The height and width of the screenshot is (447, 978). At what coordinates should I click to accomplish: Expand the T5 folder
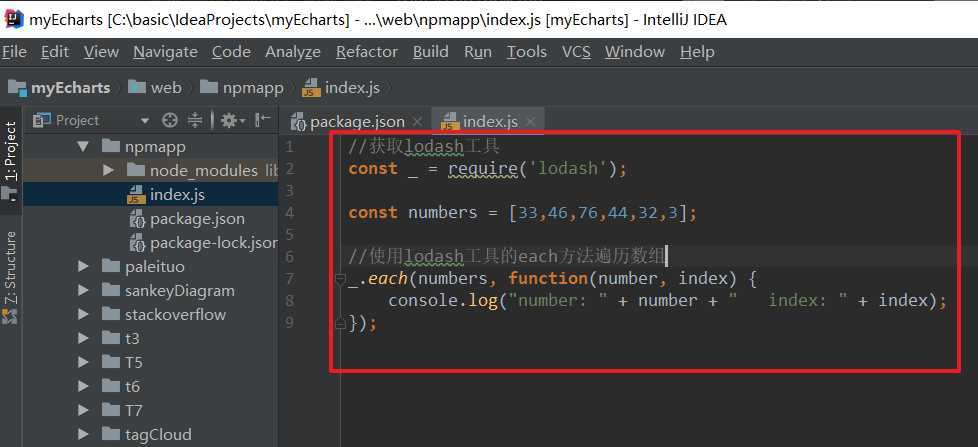pos(84,362)
